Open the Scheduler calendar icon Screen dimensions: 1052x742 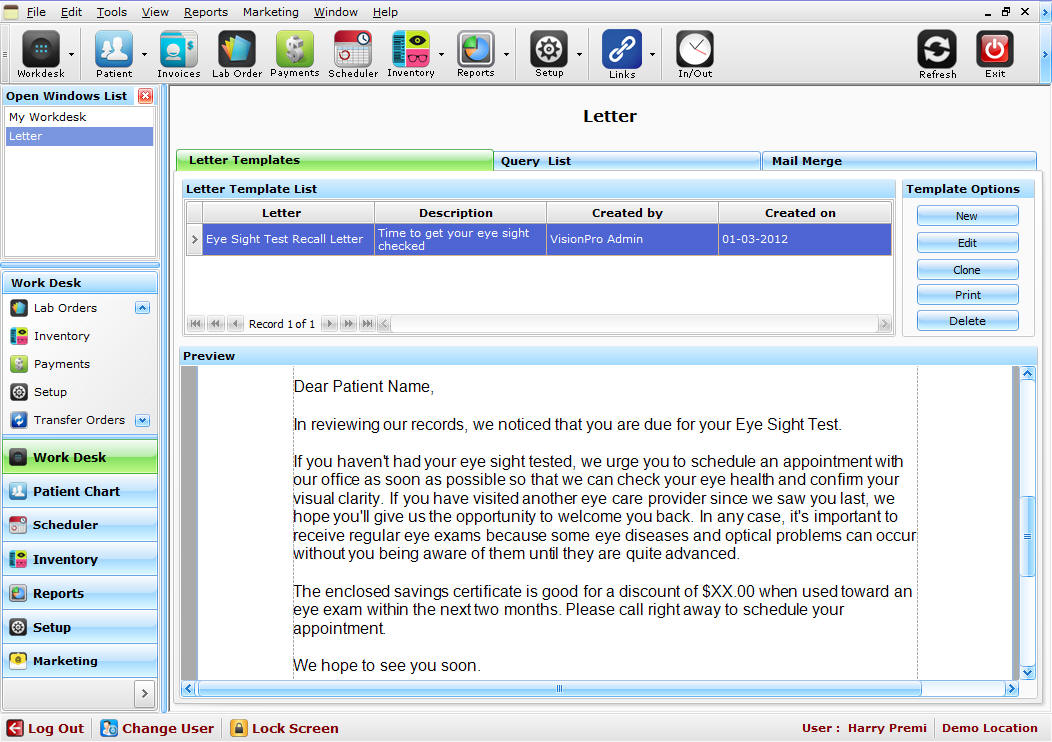353,51
